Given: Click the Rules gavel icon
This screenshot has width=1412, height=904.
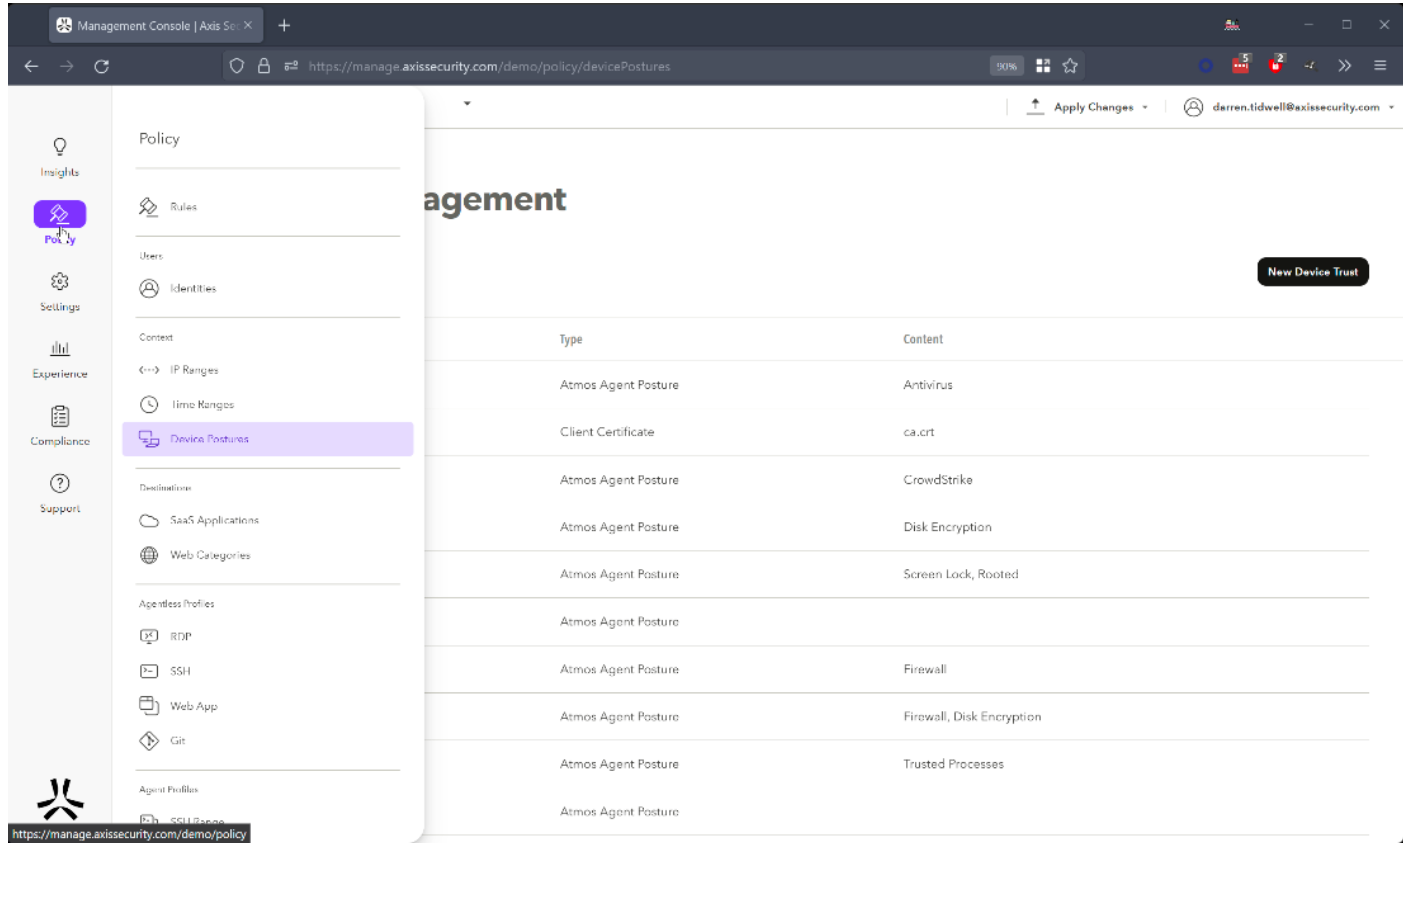Looking at the screenshot, I should 148,207.
